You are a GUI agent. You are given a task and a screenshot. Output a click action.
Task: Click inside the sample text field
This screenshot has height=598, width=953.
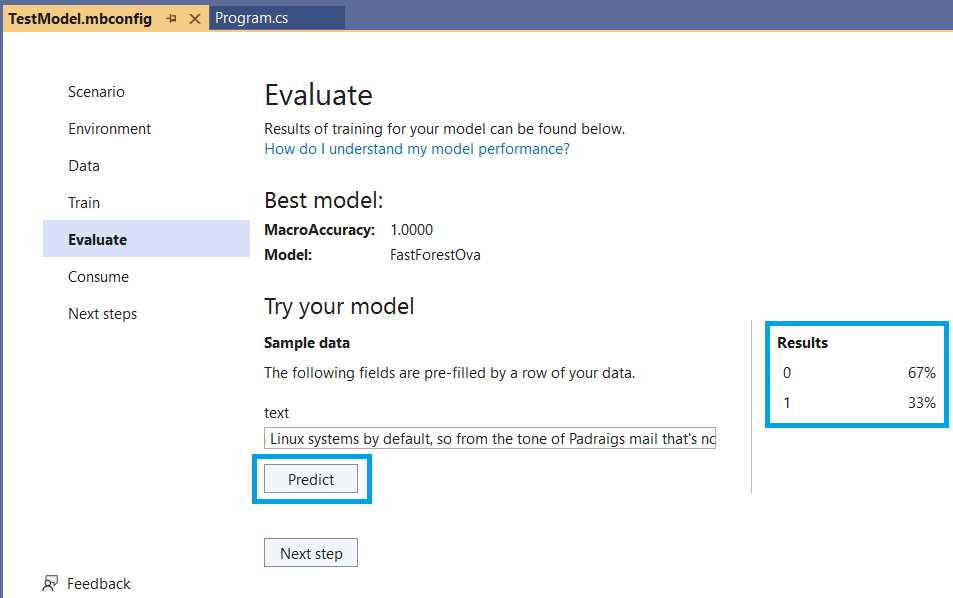(488, 438)
